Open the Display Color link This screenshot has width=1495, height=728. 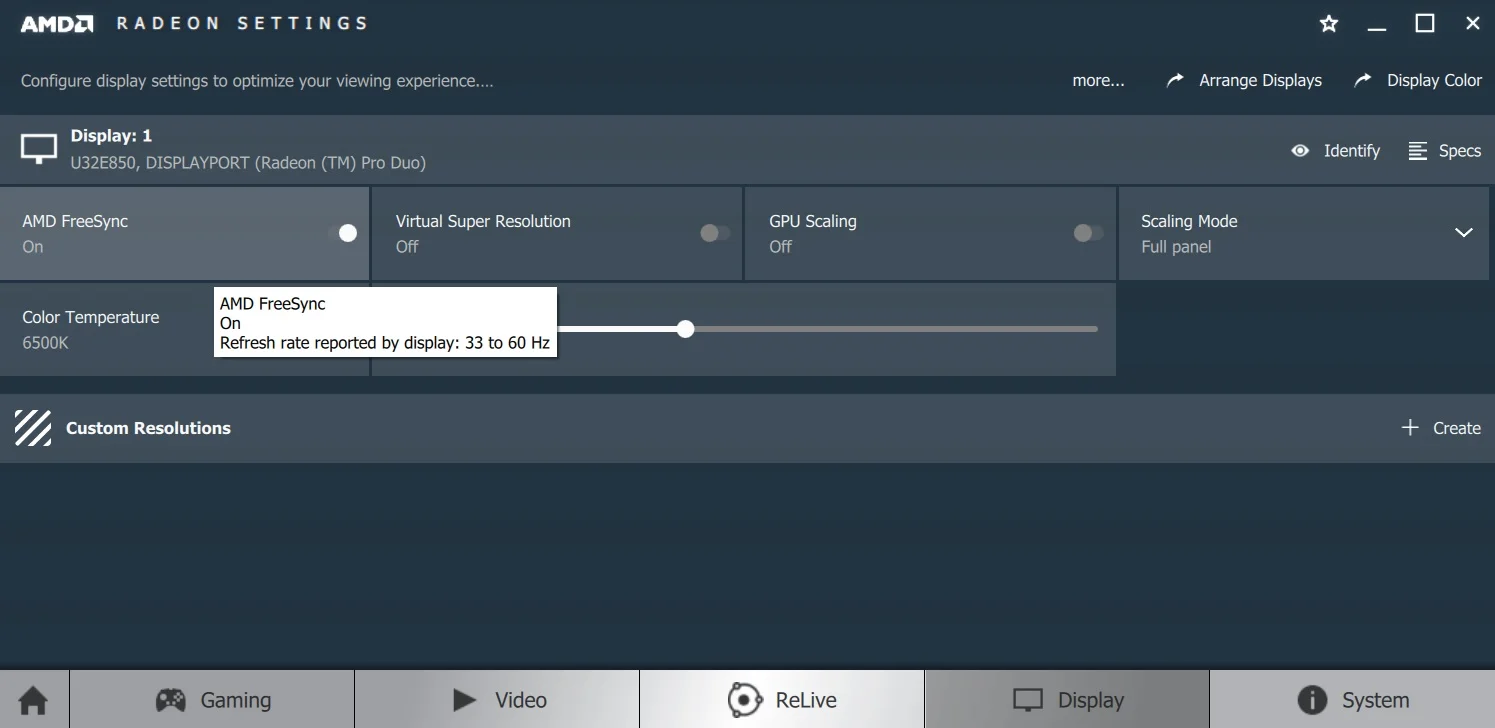click(1434, 81)
